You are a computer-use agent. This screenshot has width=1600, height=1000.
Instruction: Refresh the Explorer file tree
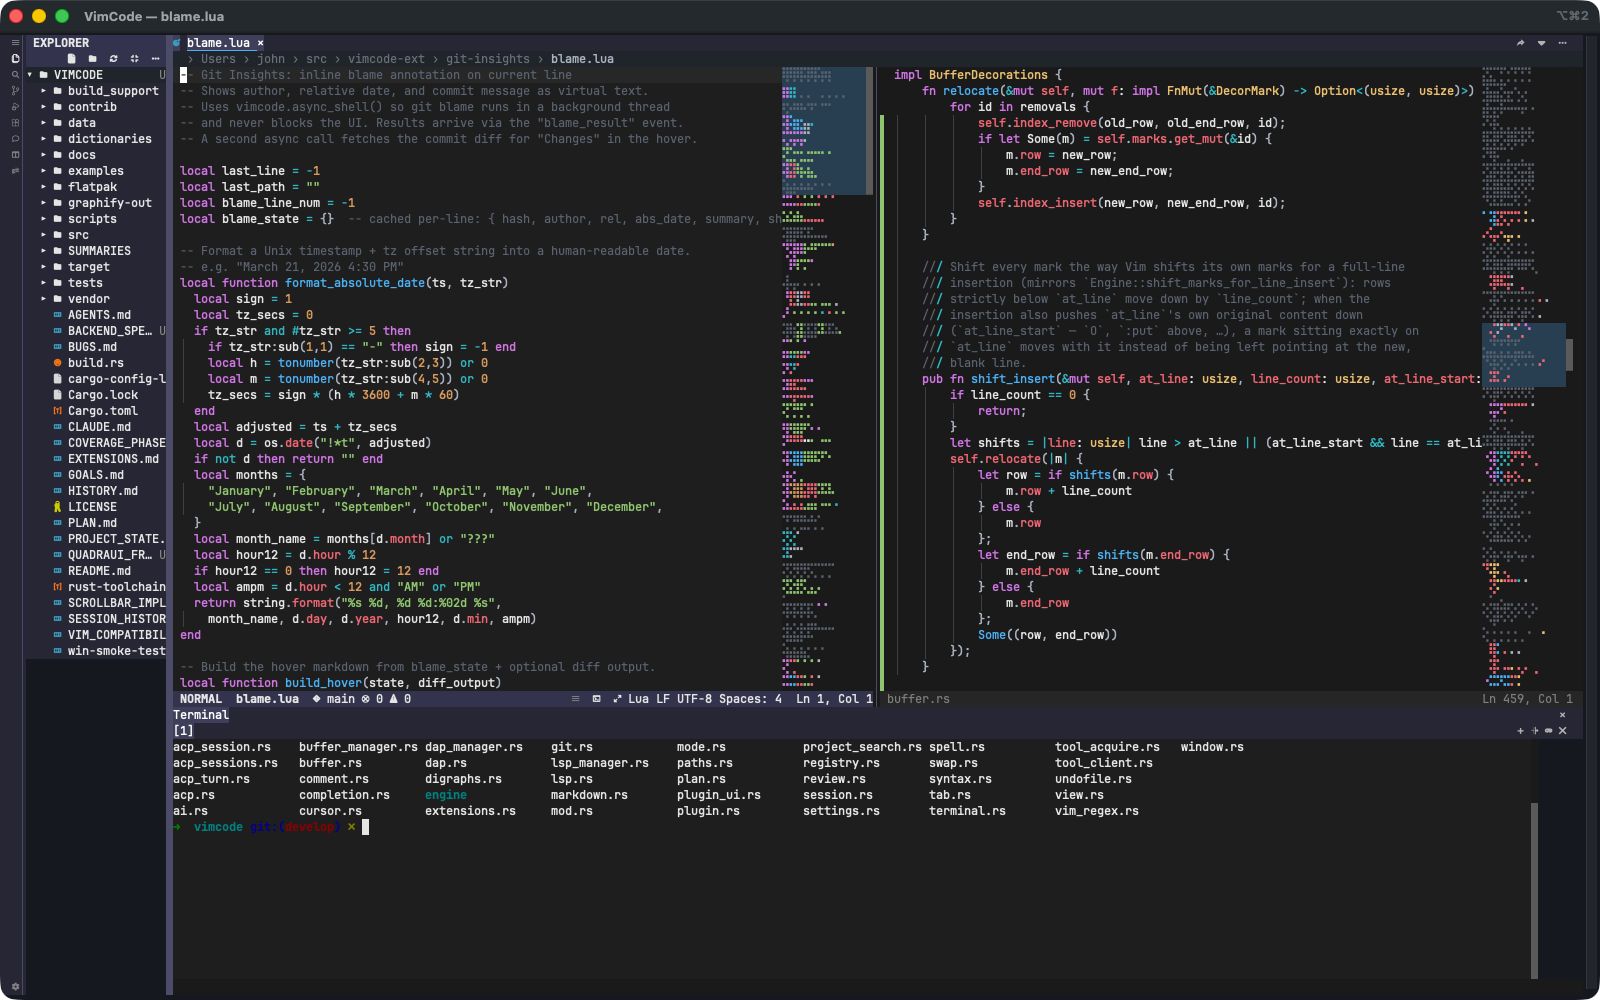click(114, 59)
